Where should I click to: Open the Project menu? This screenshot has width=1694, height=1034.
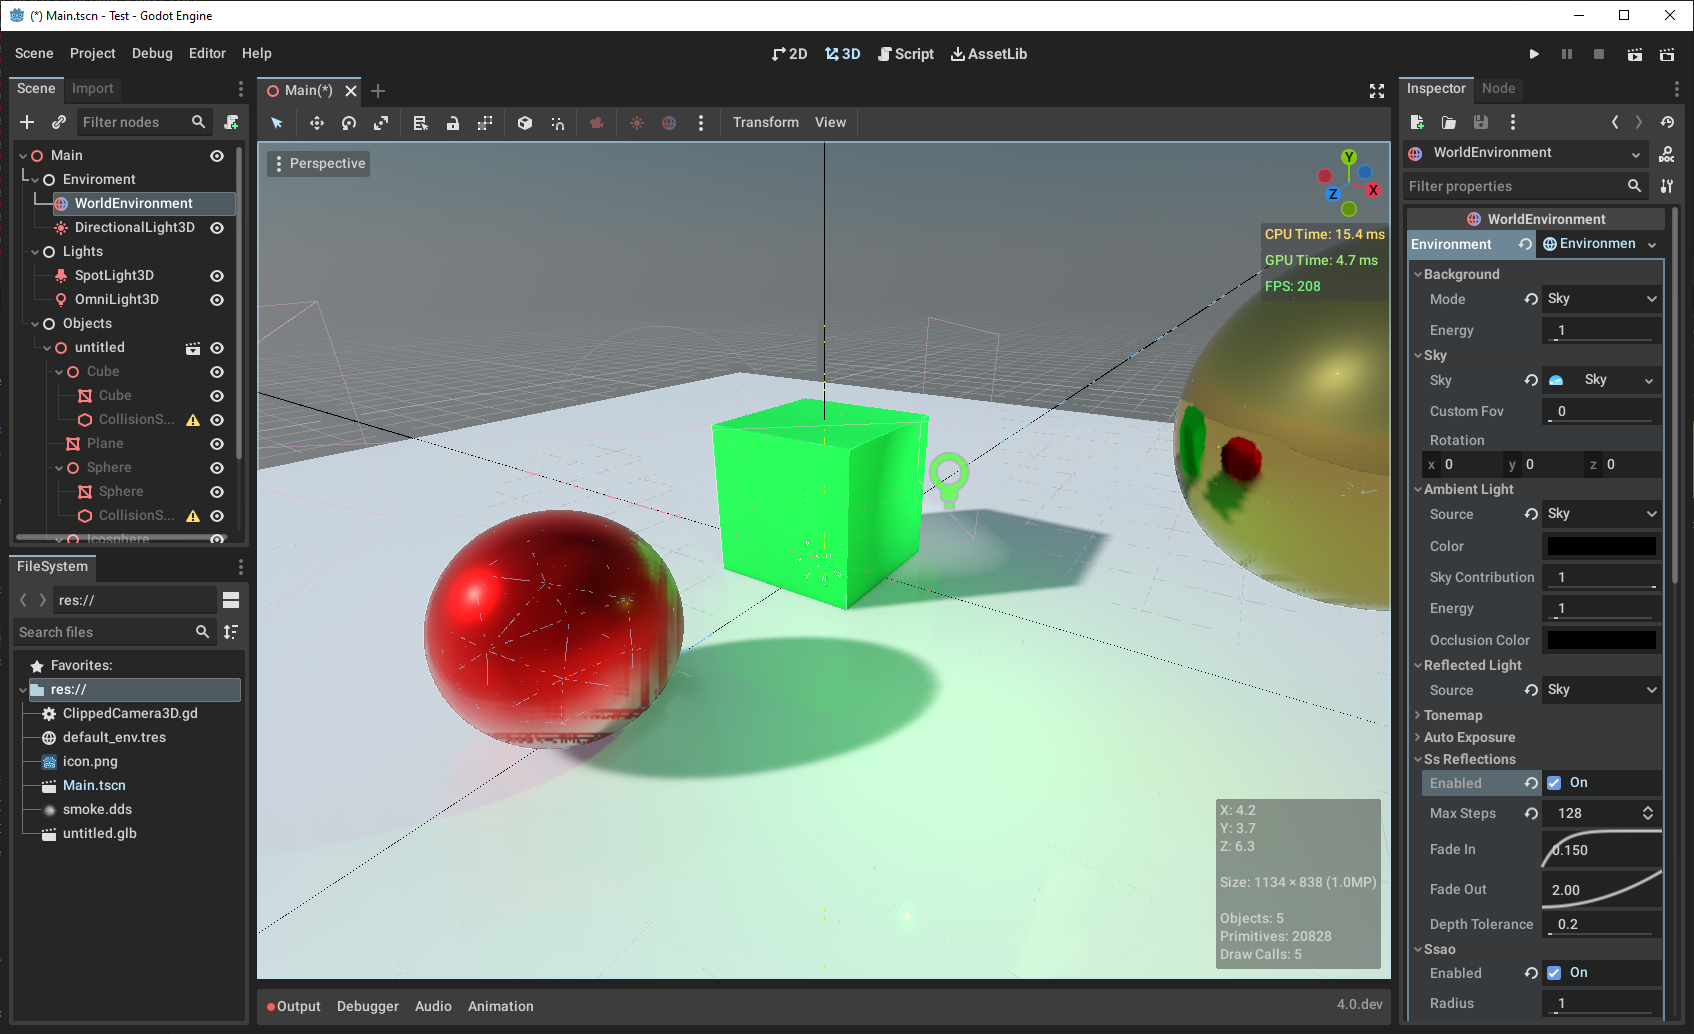click(x=92, y=53)
